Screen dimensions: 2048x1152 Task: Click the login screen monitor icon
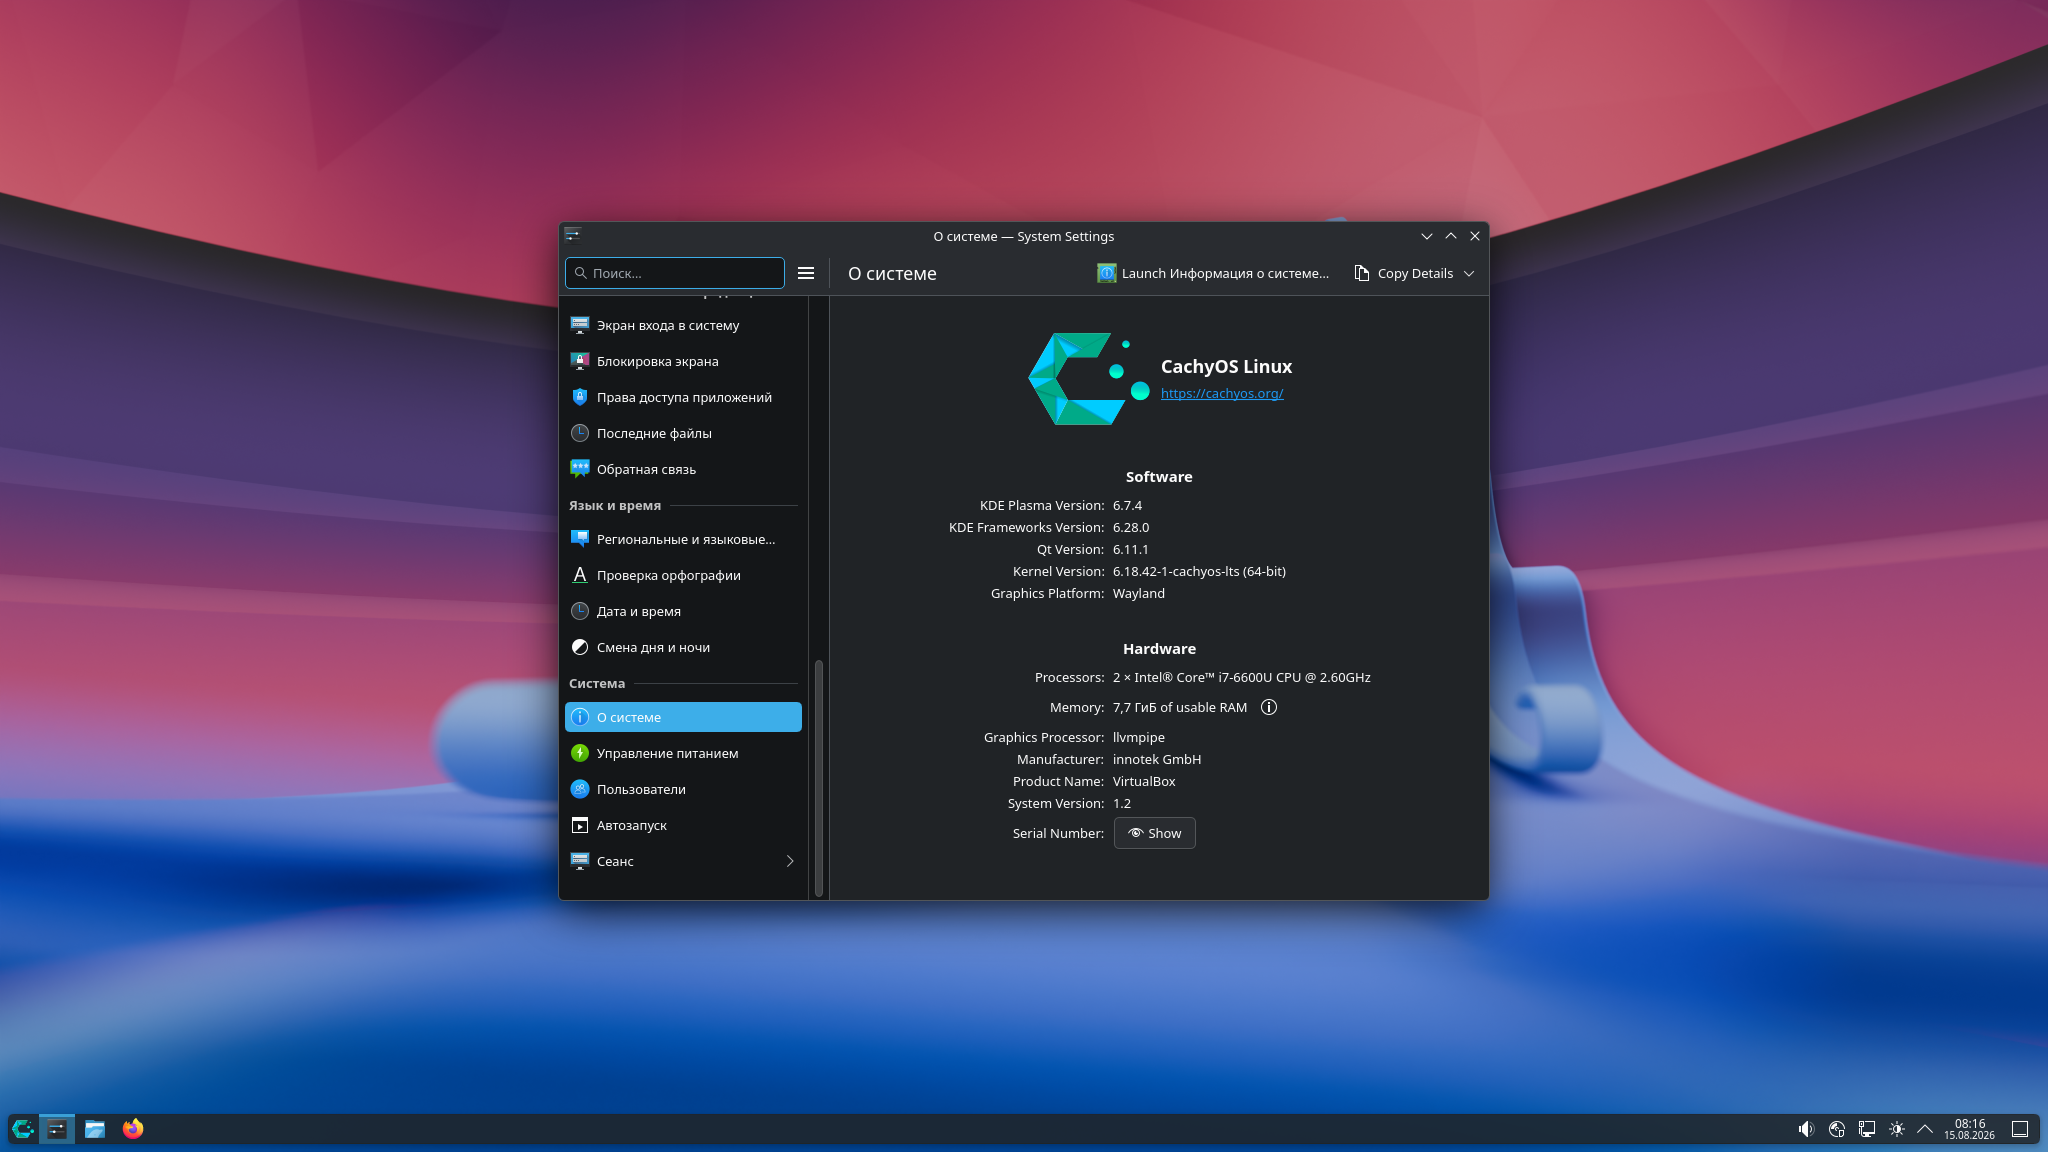pos(580,325)
